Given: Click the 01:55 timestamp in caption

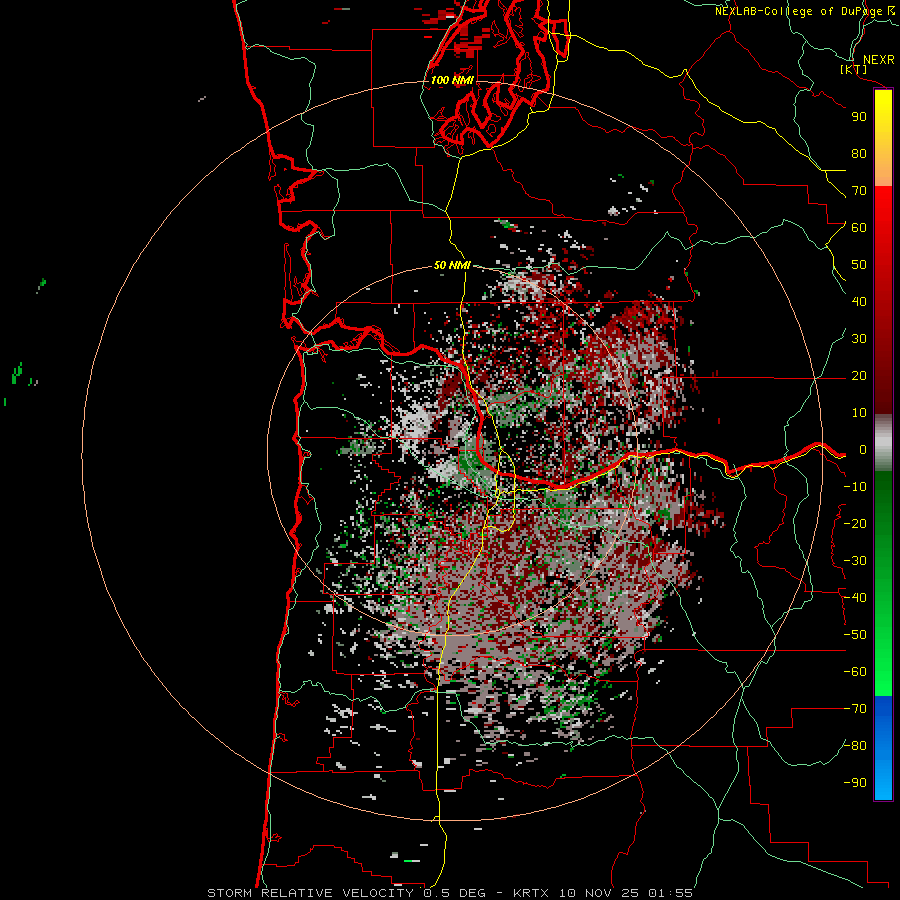Looking at the screenshot, I should coord(670,893).
